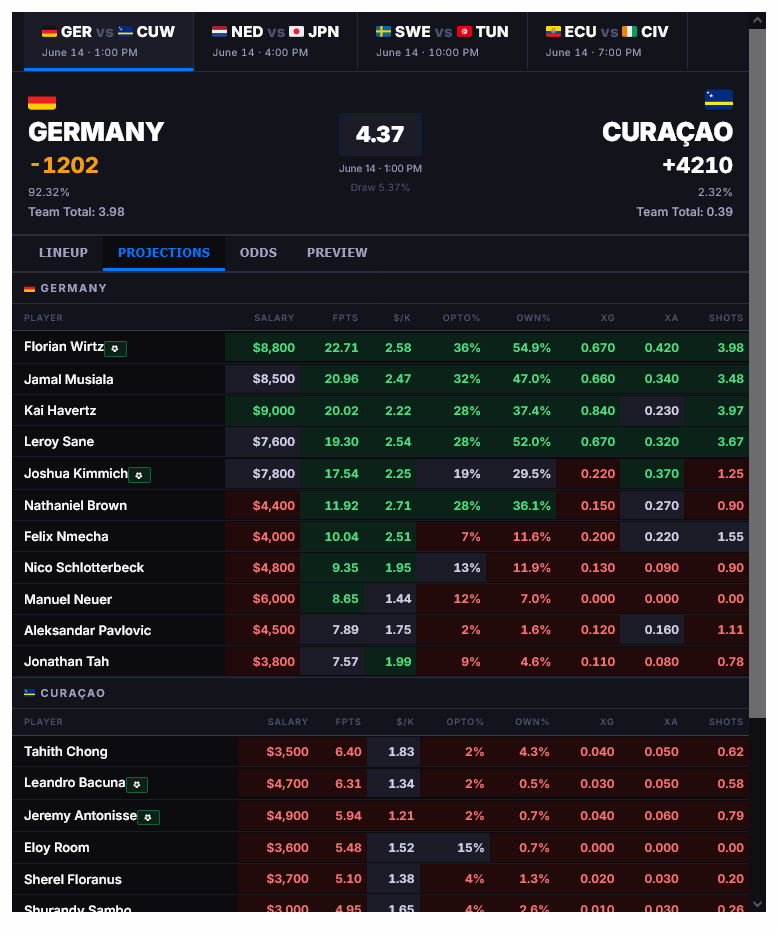This screenshot has height=935, width=778.
Task: Click the small Germany flag in the table header
Action: coord(29,289)
